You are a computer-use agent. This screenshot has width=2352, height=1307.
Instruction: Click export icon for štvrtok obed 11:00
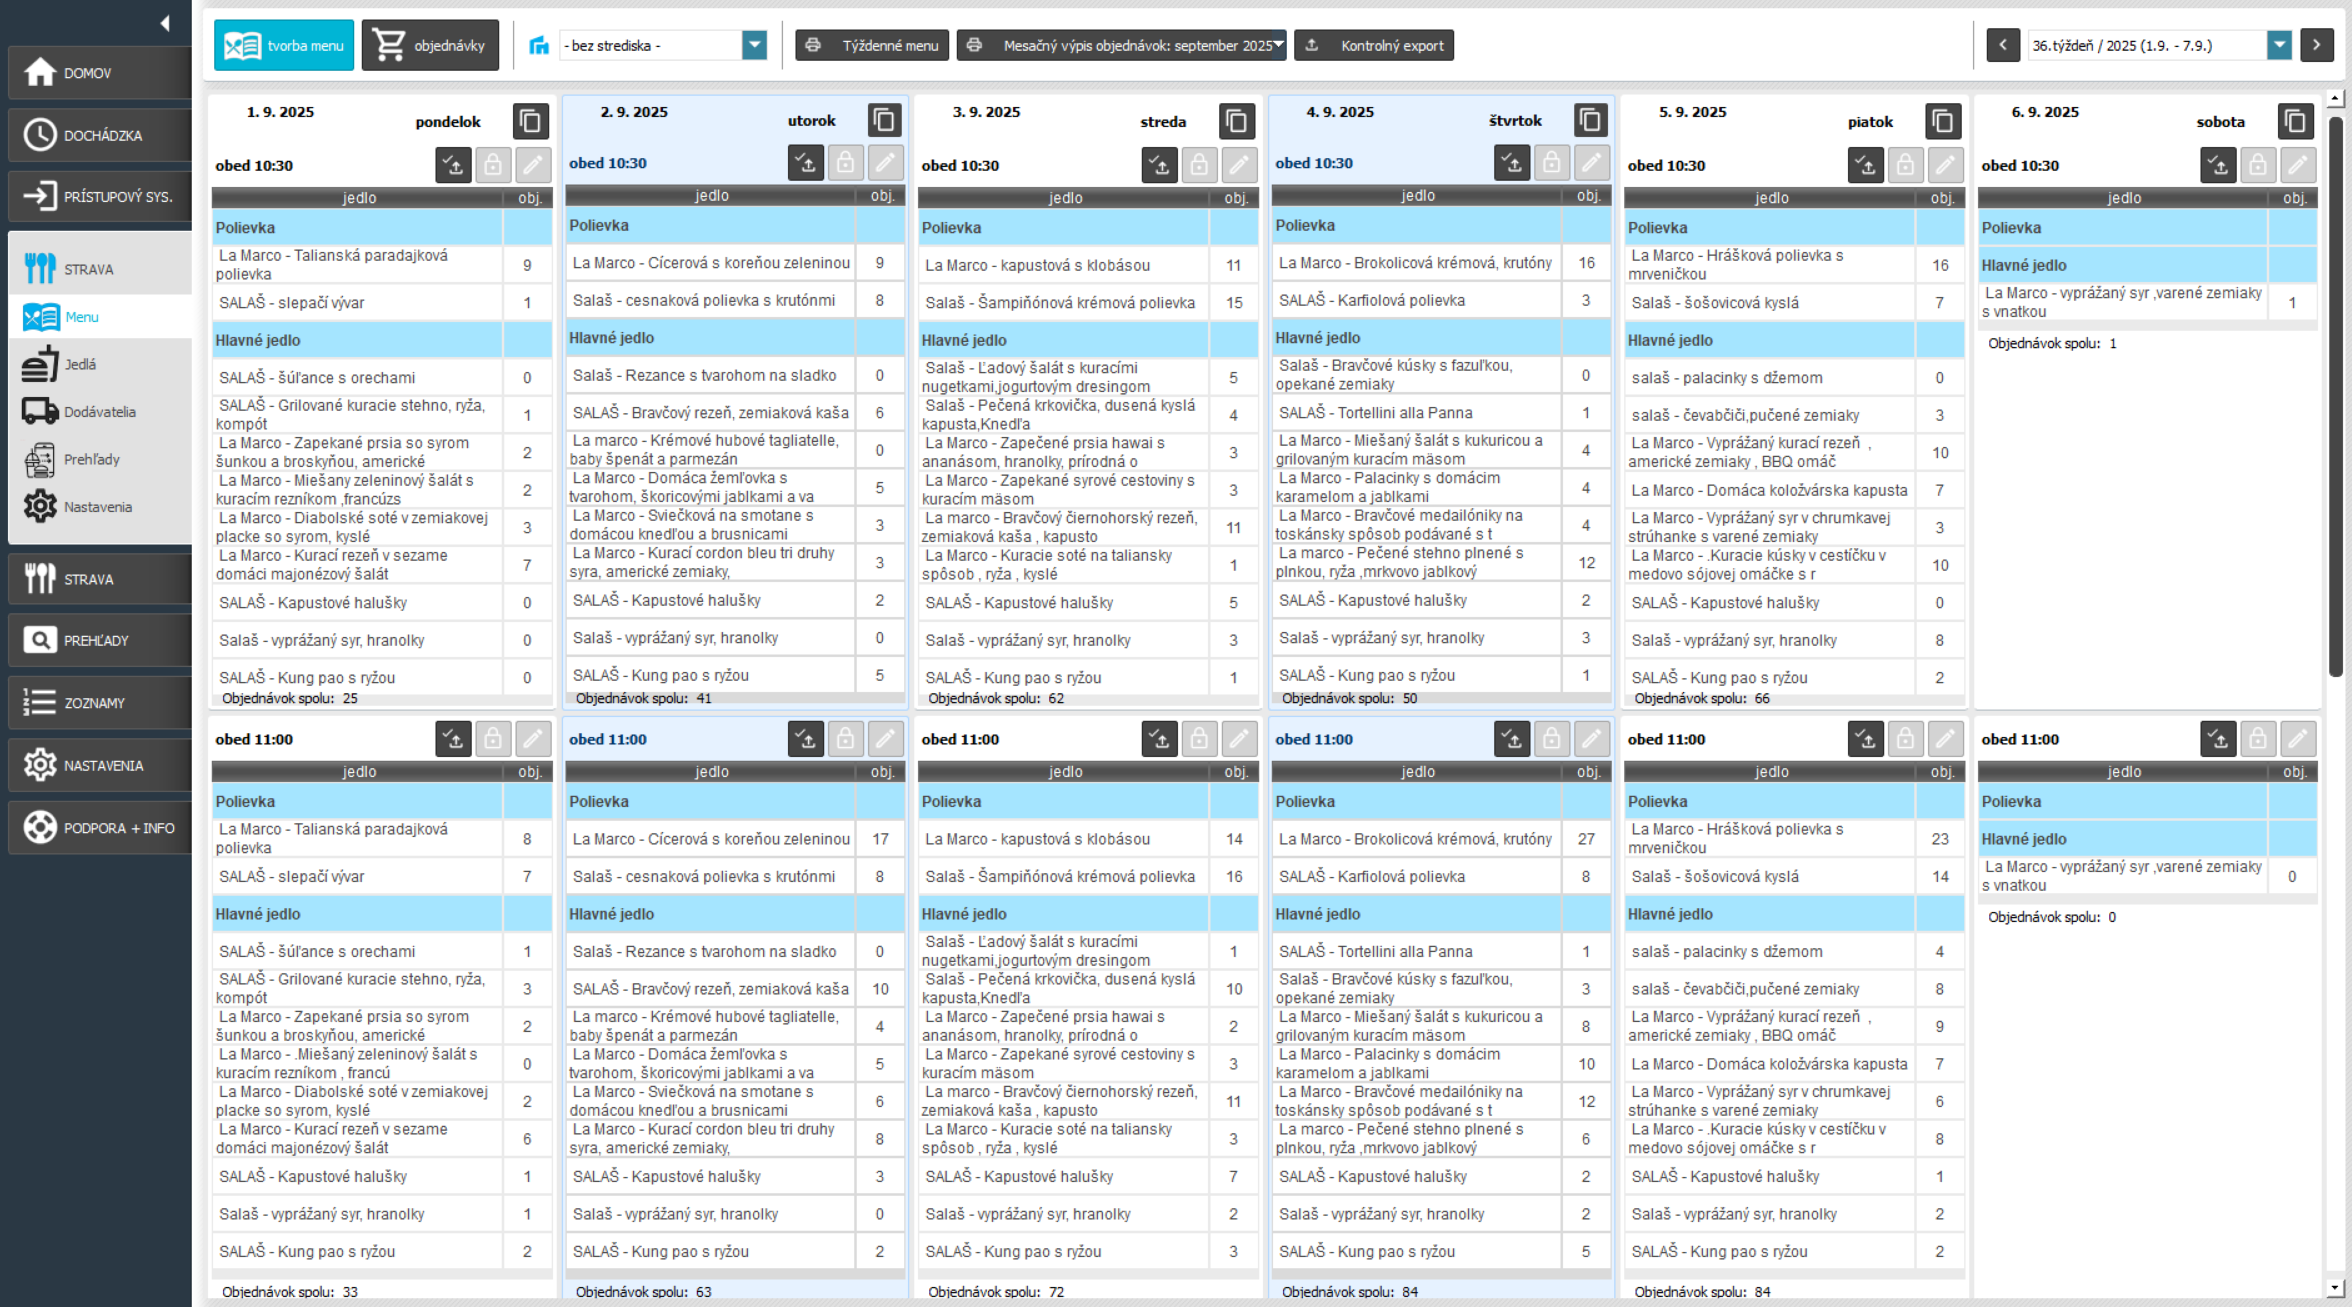pyautogui.click(x=1512, y=739)
